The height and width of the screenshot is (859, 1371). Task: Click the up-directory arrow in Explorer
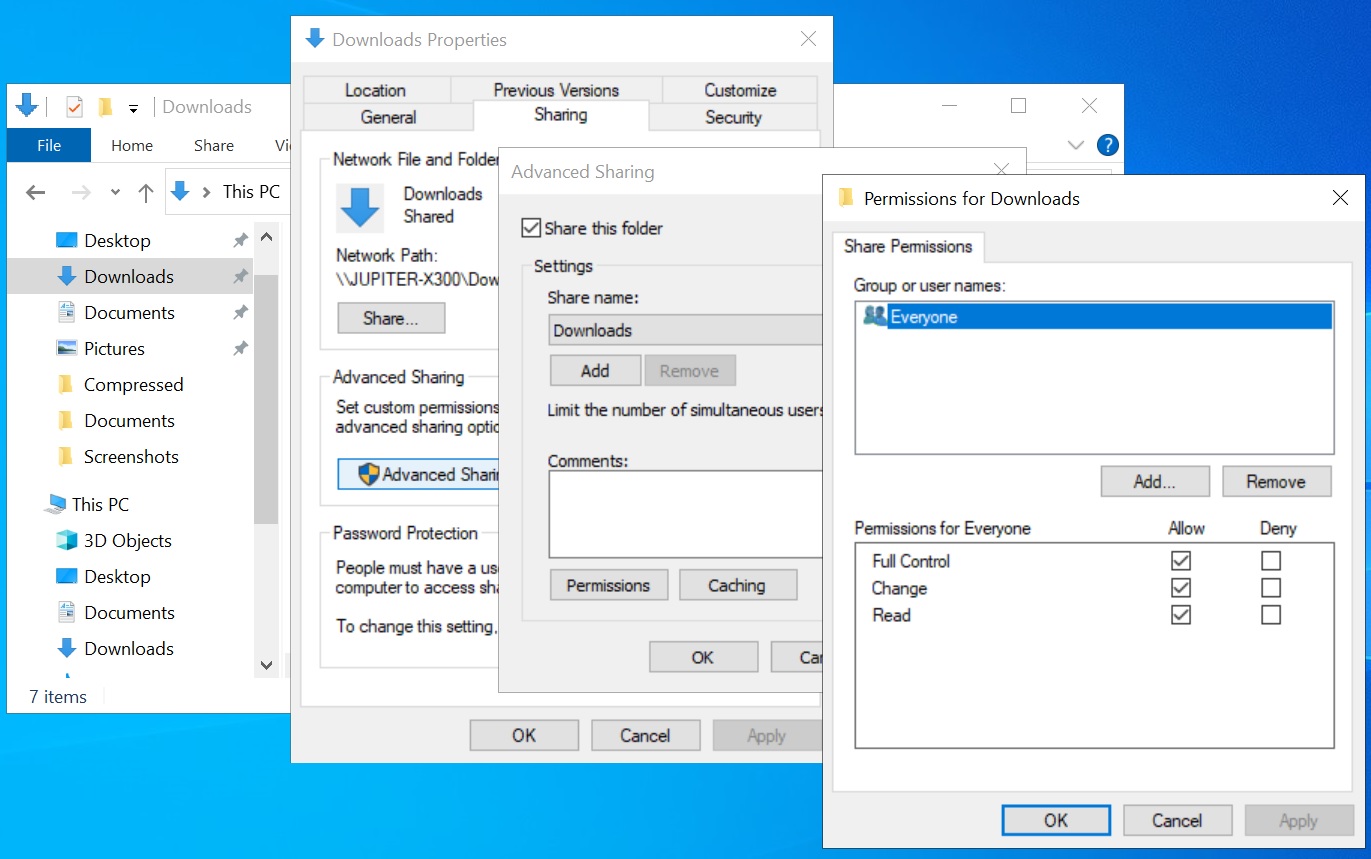pos(146,193)
